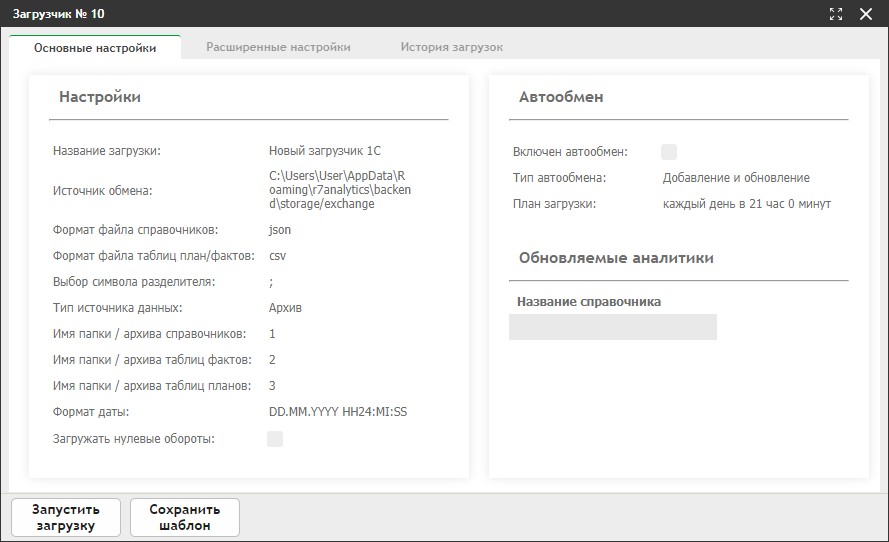Toggle Загружать нулевые обороты checkbox
The width and height of the screenshot is (889, 542).
tap(275, 439)
